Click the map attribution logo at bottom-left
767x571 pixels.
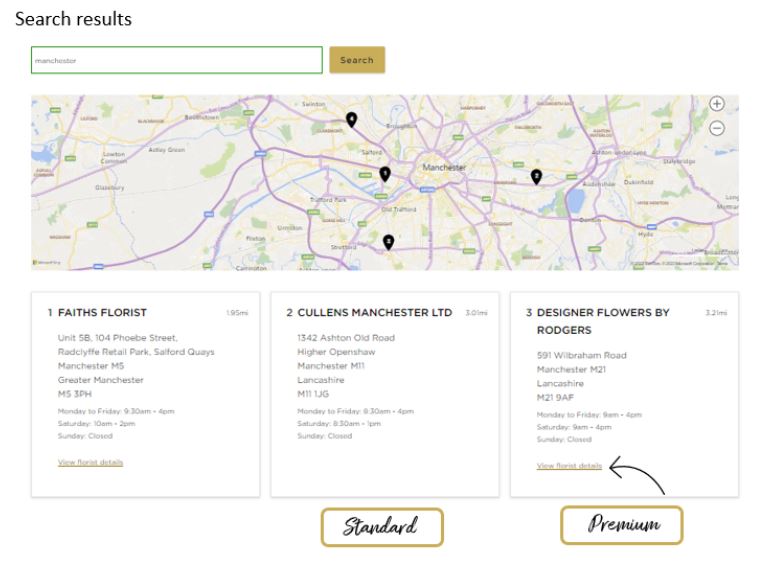[x=46, y=263]
